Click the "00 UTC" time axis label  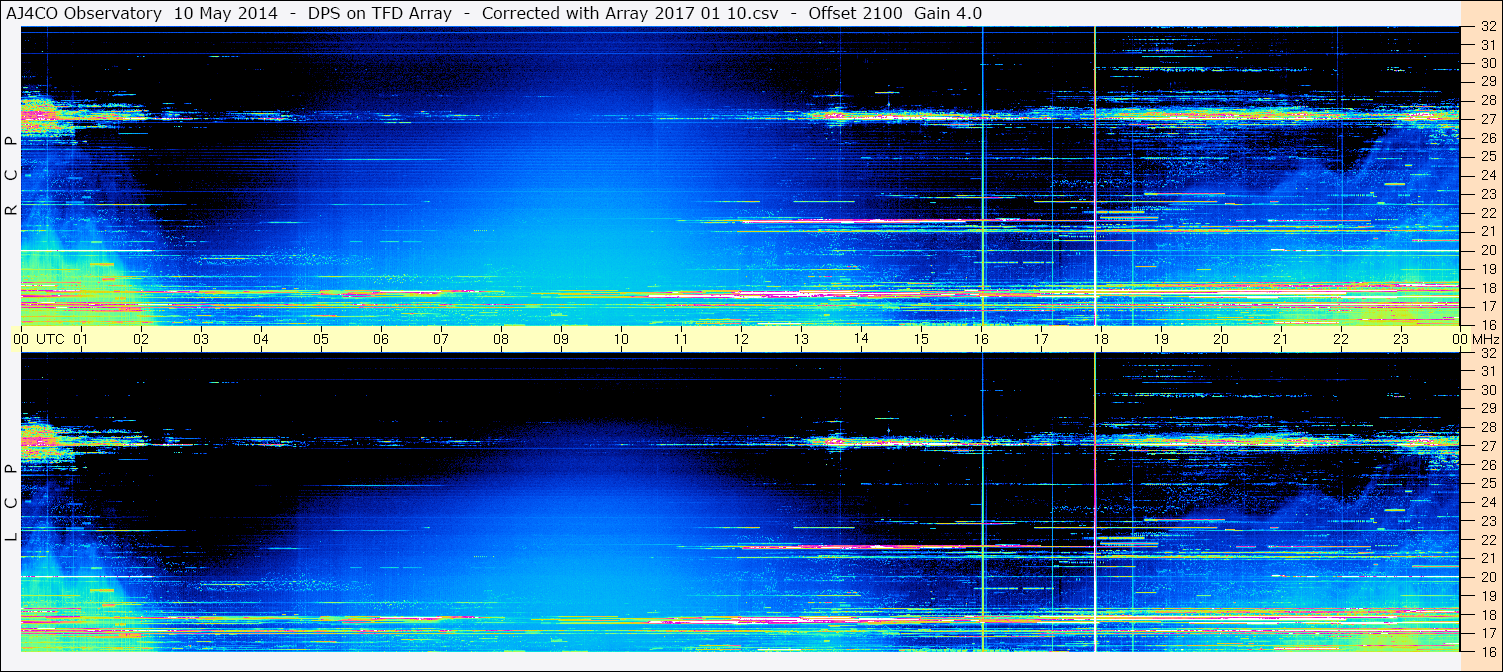point(39,339)
